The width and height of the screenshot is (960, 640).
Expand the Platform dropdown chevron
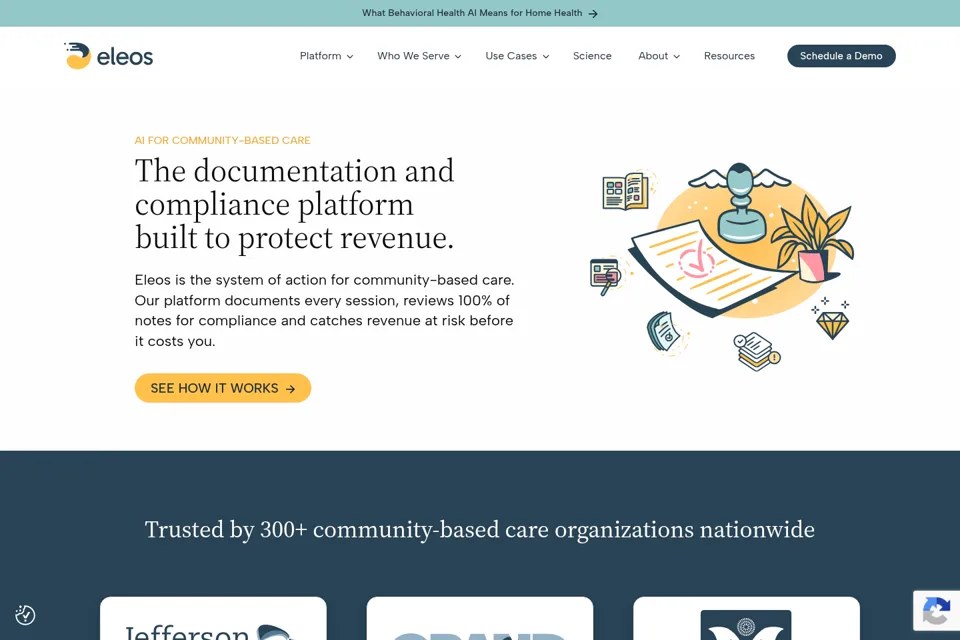click(350, 56)
